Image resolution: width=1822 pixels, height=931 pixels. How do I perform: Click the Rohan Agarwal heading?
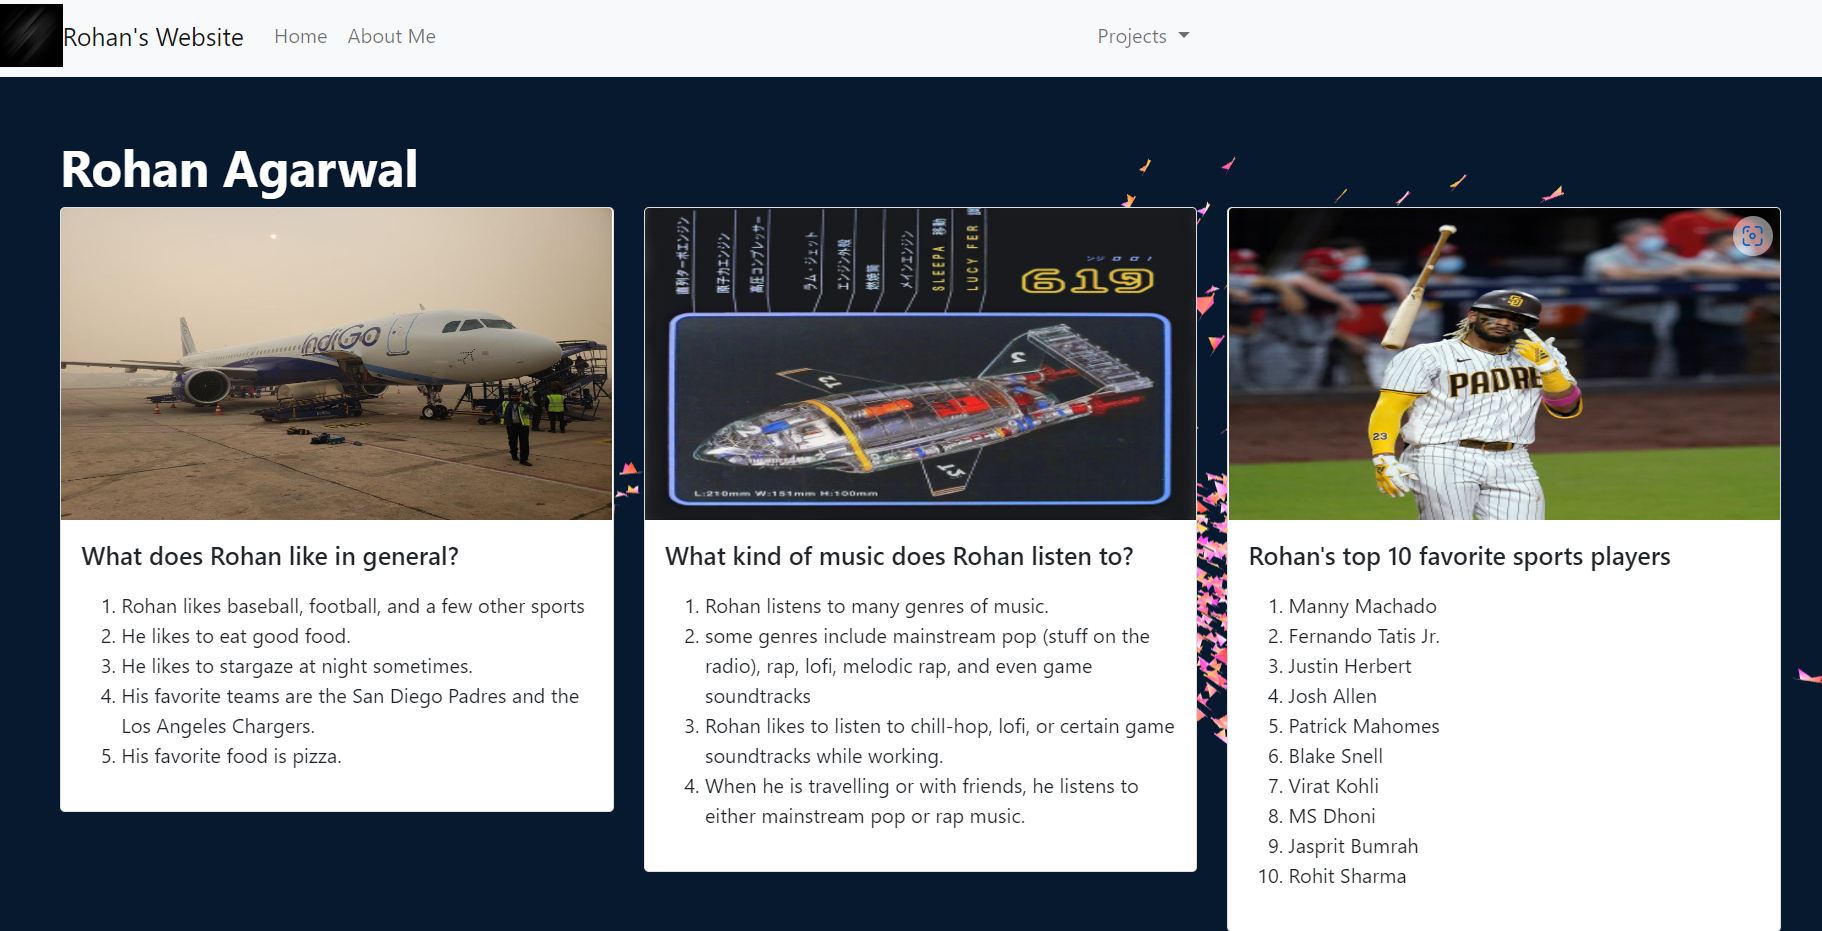pos(239,169)
